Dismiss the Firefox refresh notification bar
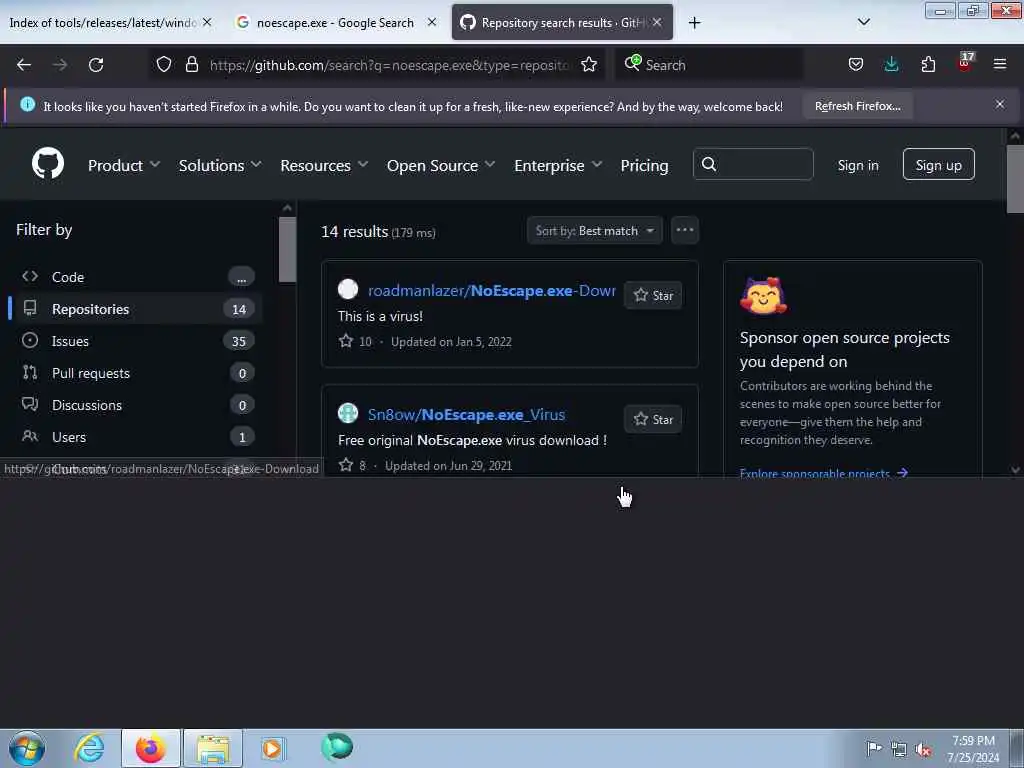Screen dimensions: 1024x768 [x=999, y=104]
